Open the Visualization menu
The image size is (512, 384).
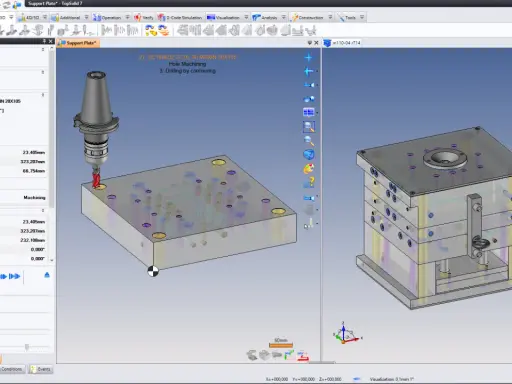point(223,17)
